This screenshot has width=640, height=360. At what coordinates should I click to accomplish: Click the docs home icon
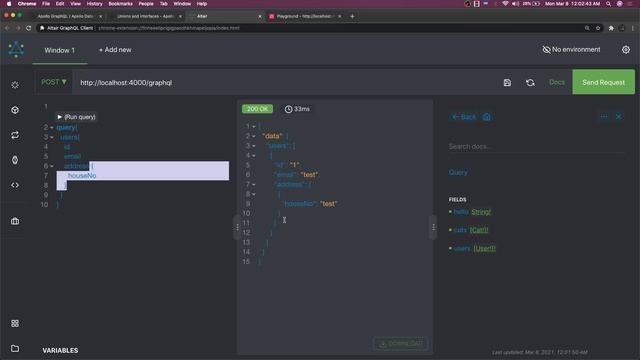pyautogui.click(x=487, y=117)
